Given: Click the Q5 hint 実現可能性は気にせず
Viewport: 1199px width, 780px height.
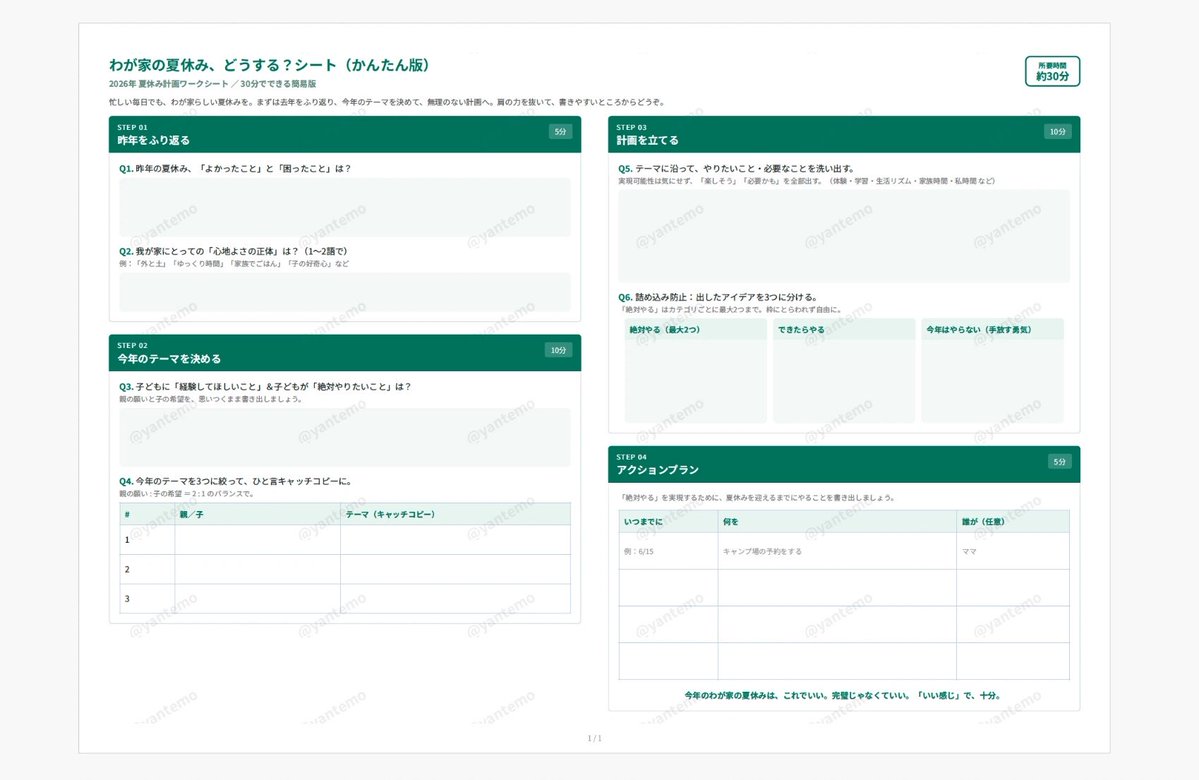Looking at the screenshot, I should pyautogui.click(x=807, y=181).
